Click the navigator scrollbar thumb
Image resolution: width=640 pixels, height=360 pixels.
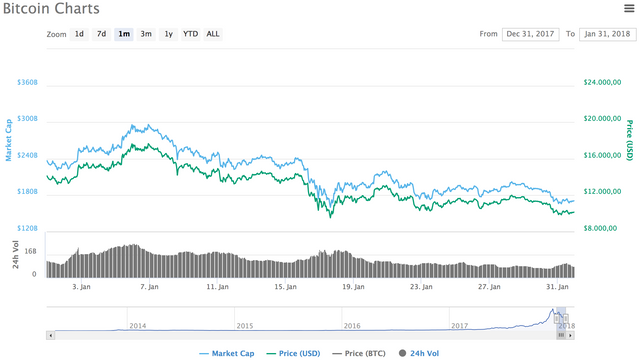point(561,336)
